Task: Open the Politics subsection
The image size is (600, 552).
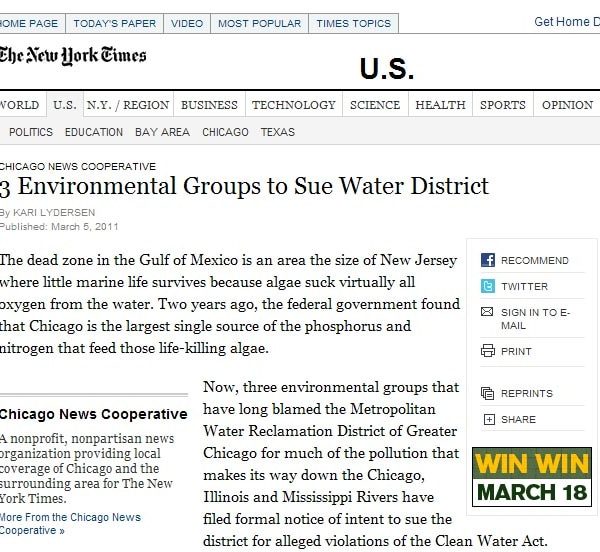Action: tap(31, 132)
